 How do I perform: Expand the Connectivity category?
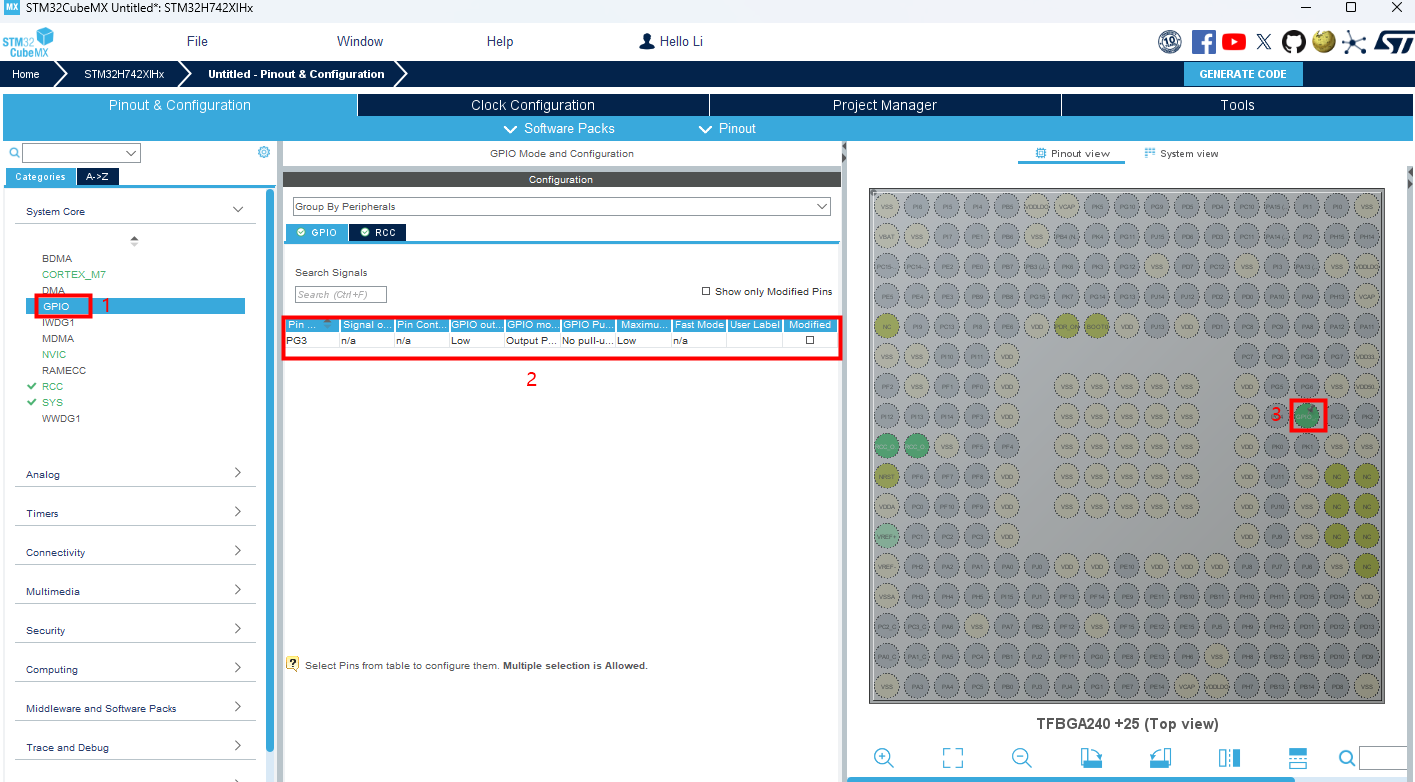pos(238,551)
